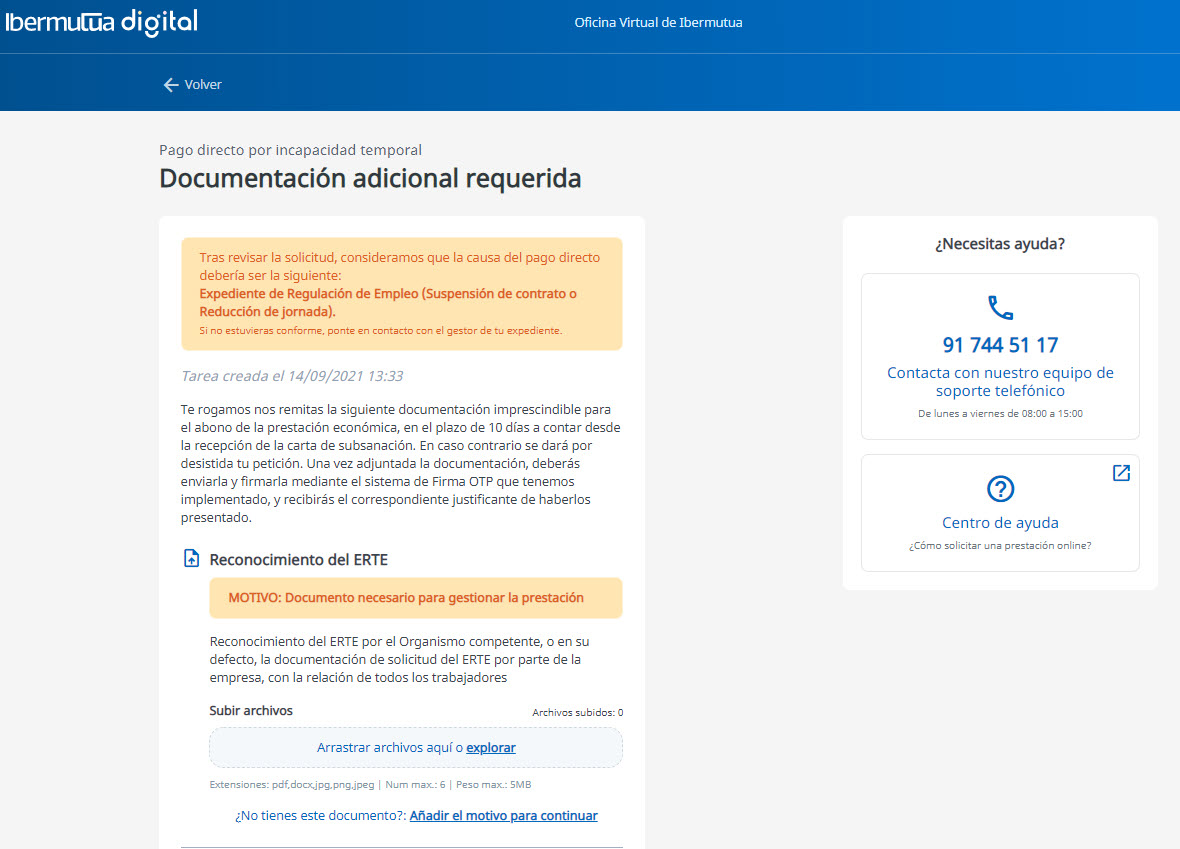Click the Reconocimiento del ERTE section heading
Image resolution: width=1180 pixels, height=849 pixels.
(x=298, y=560)
